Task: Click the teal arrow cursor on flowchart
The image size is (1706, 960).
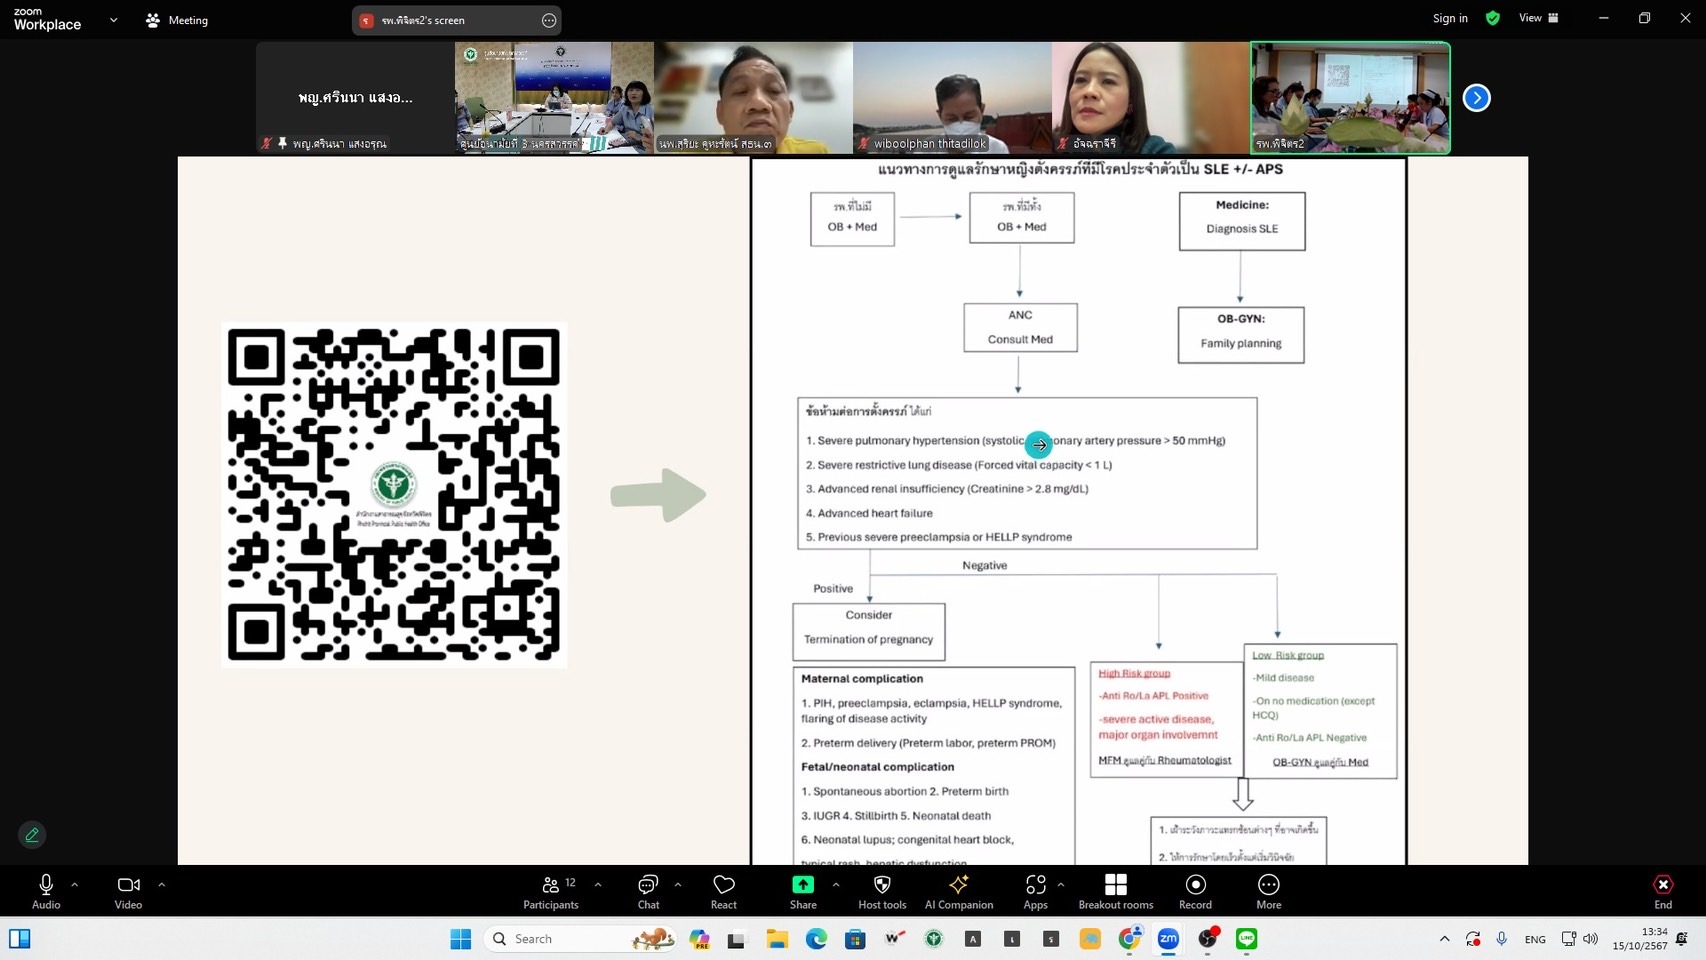Action: tap(1039, 445)
